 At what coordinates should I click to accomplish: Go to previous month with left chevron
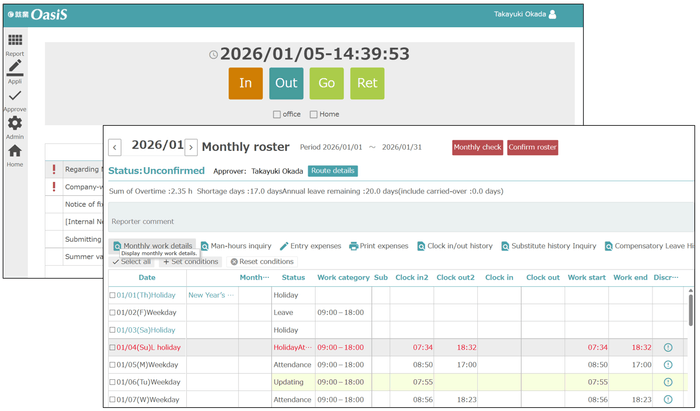click(115, 147)
